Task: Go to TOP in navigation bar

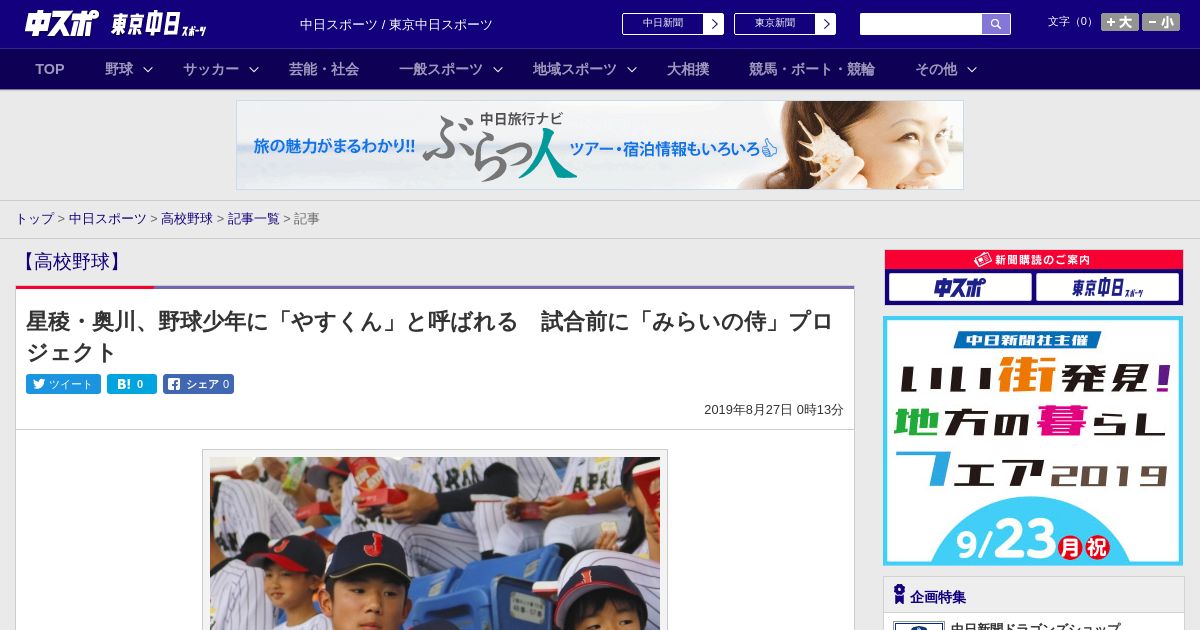Action: point(50,69)
